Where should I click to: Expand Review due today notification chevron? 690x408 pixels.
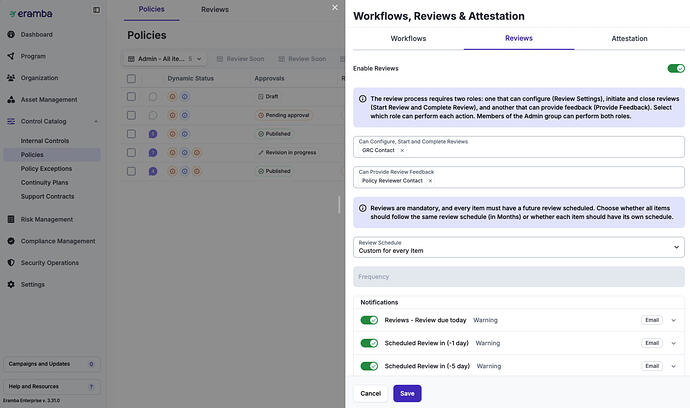click(674, 320)
